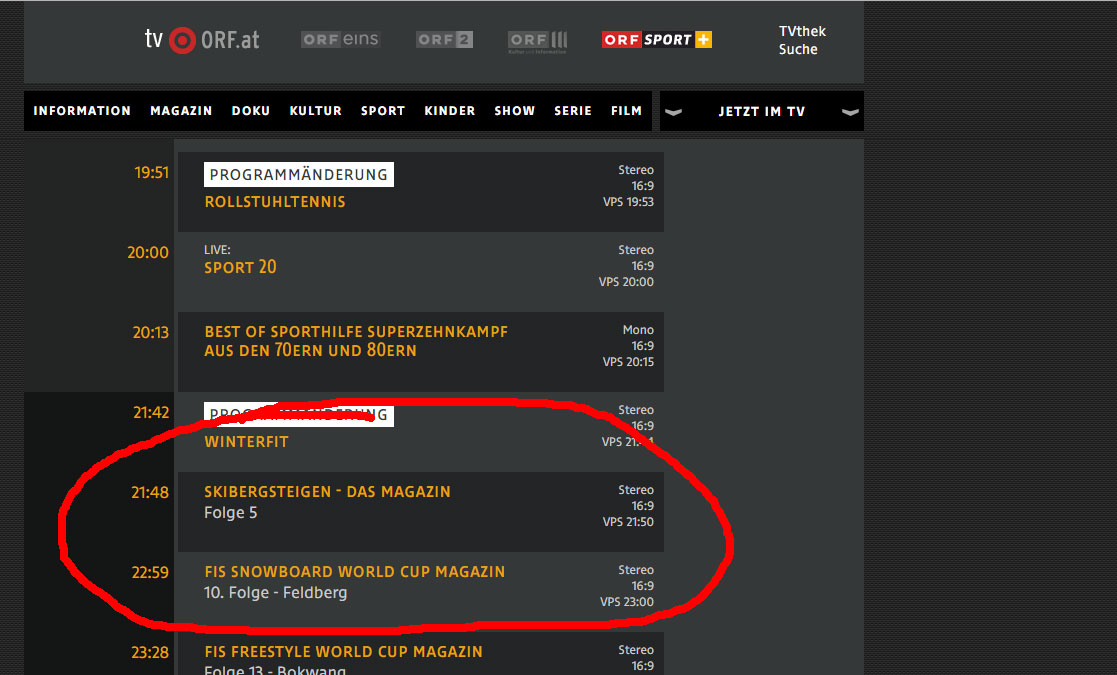Viewport: 1117px width, 675px height.
Task: Open FIS Snowboard World Cup Magazin programme
Action: (x=355, y=572)
